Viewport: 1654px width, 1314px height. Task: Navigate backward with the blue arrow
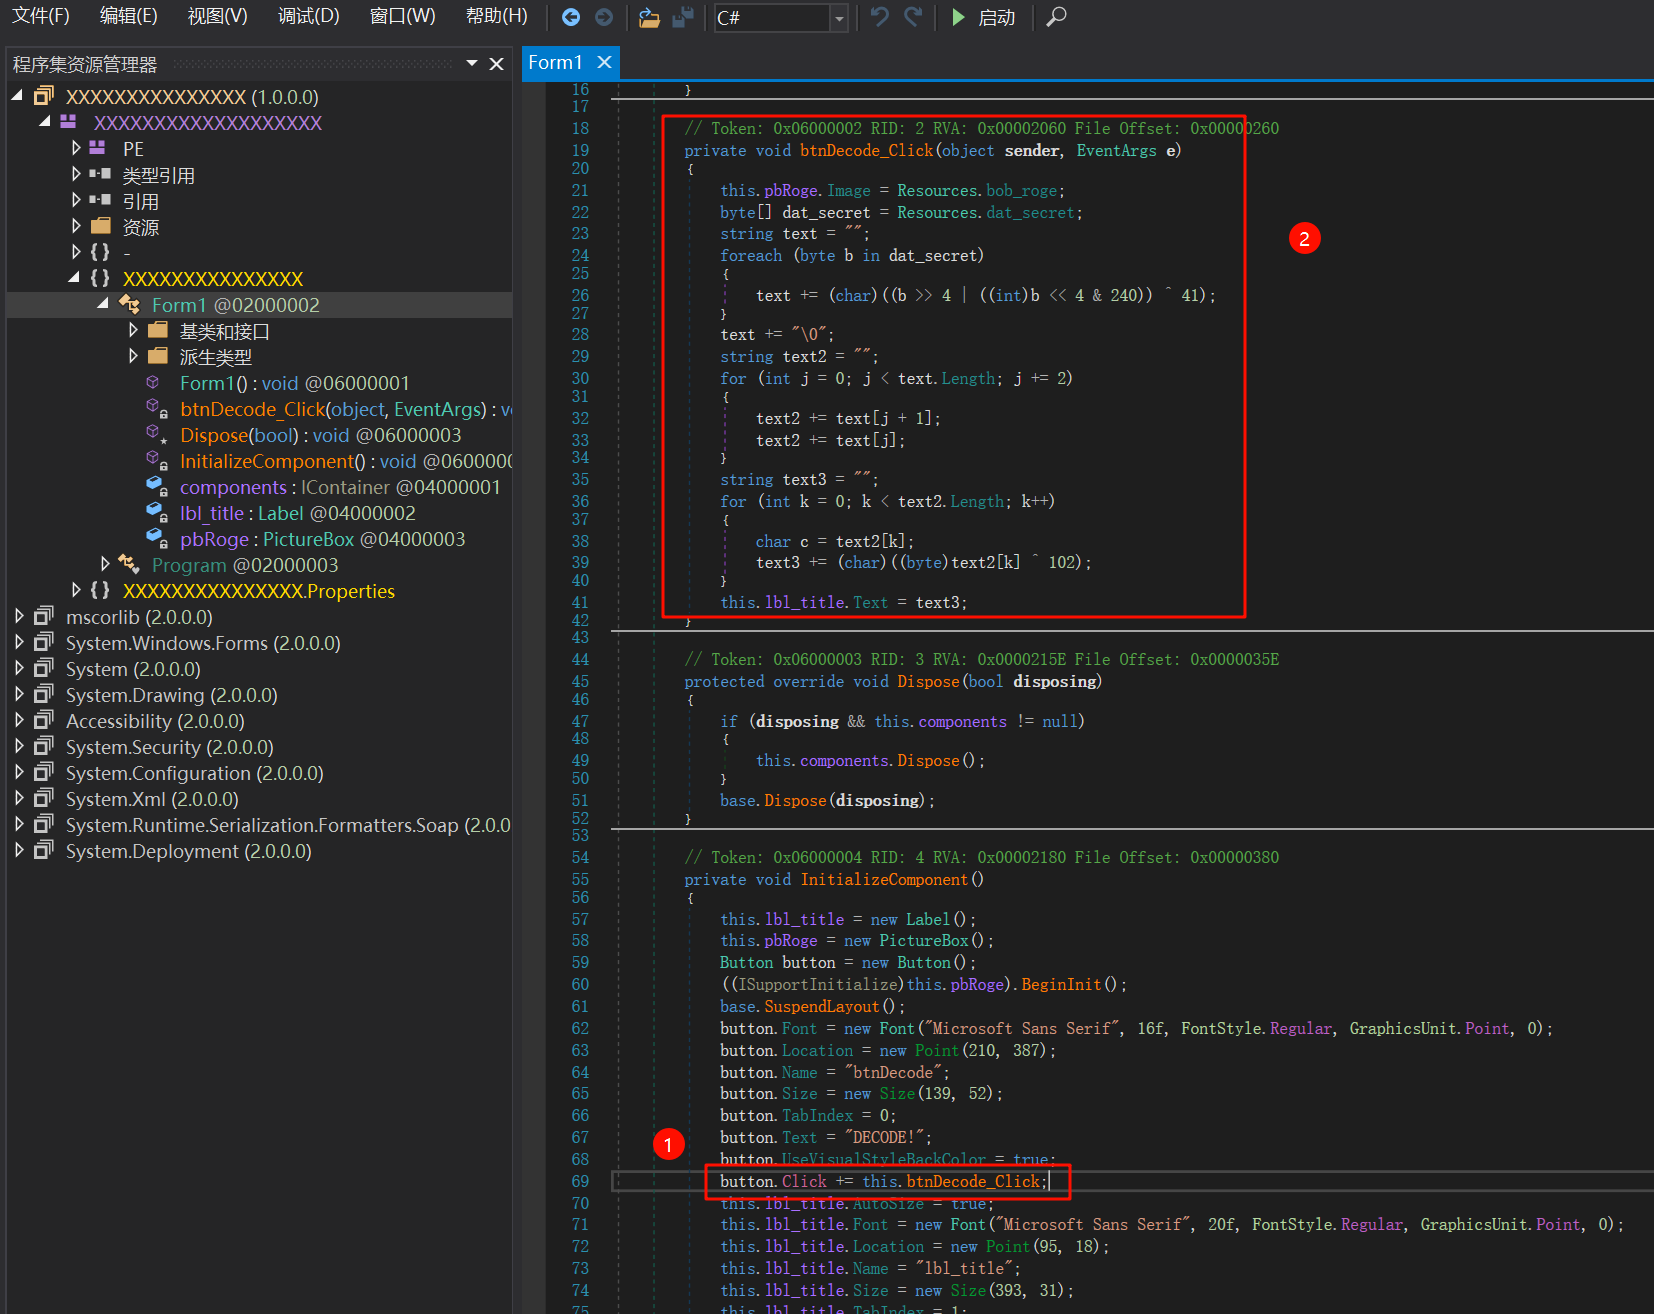coord(571,17)
